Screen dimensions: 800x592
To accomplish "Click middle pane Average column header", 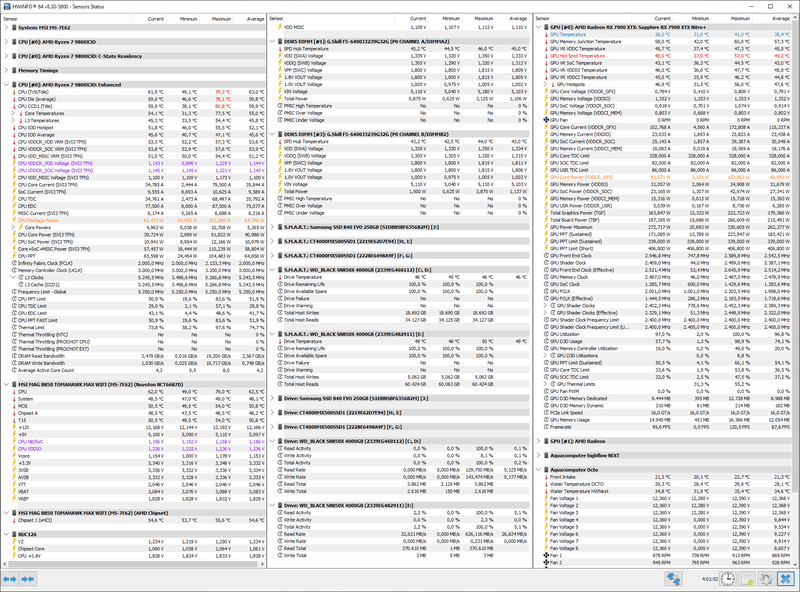I will pyautogui.click(x=512, y=19).
